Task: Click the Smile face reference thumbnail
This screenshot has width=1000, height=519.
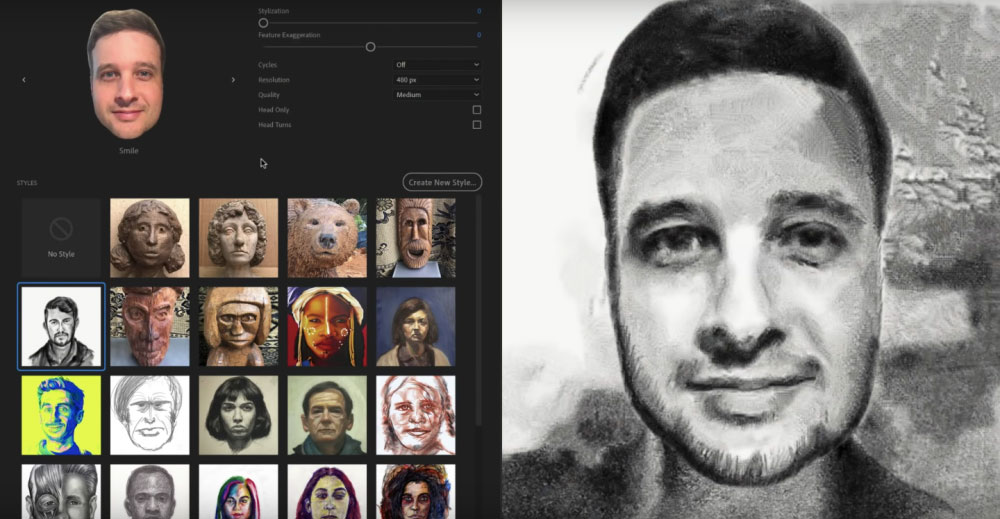Action: coord(126,74)
